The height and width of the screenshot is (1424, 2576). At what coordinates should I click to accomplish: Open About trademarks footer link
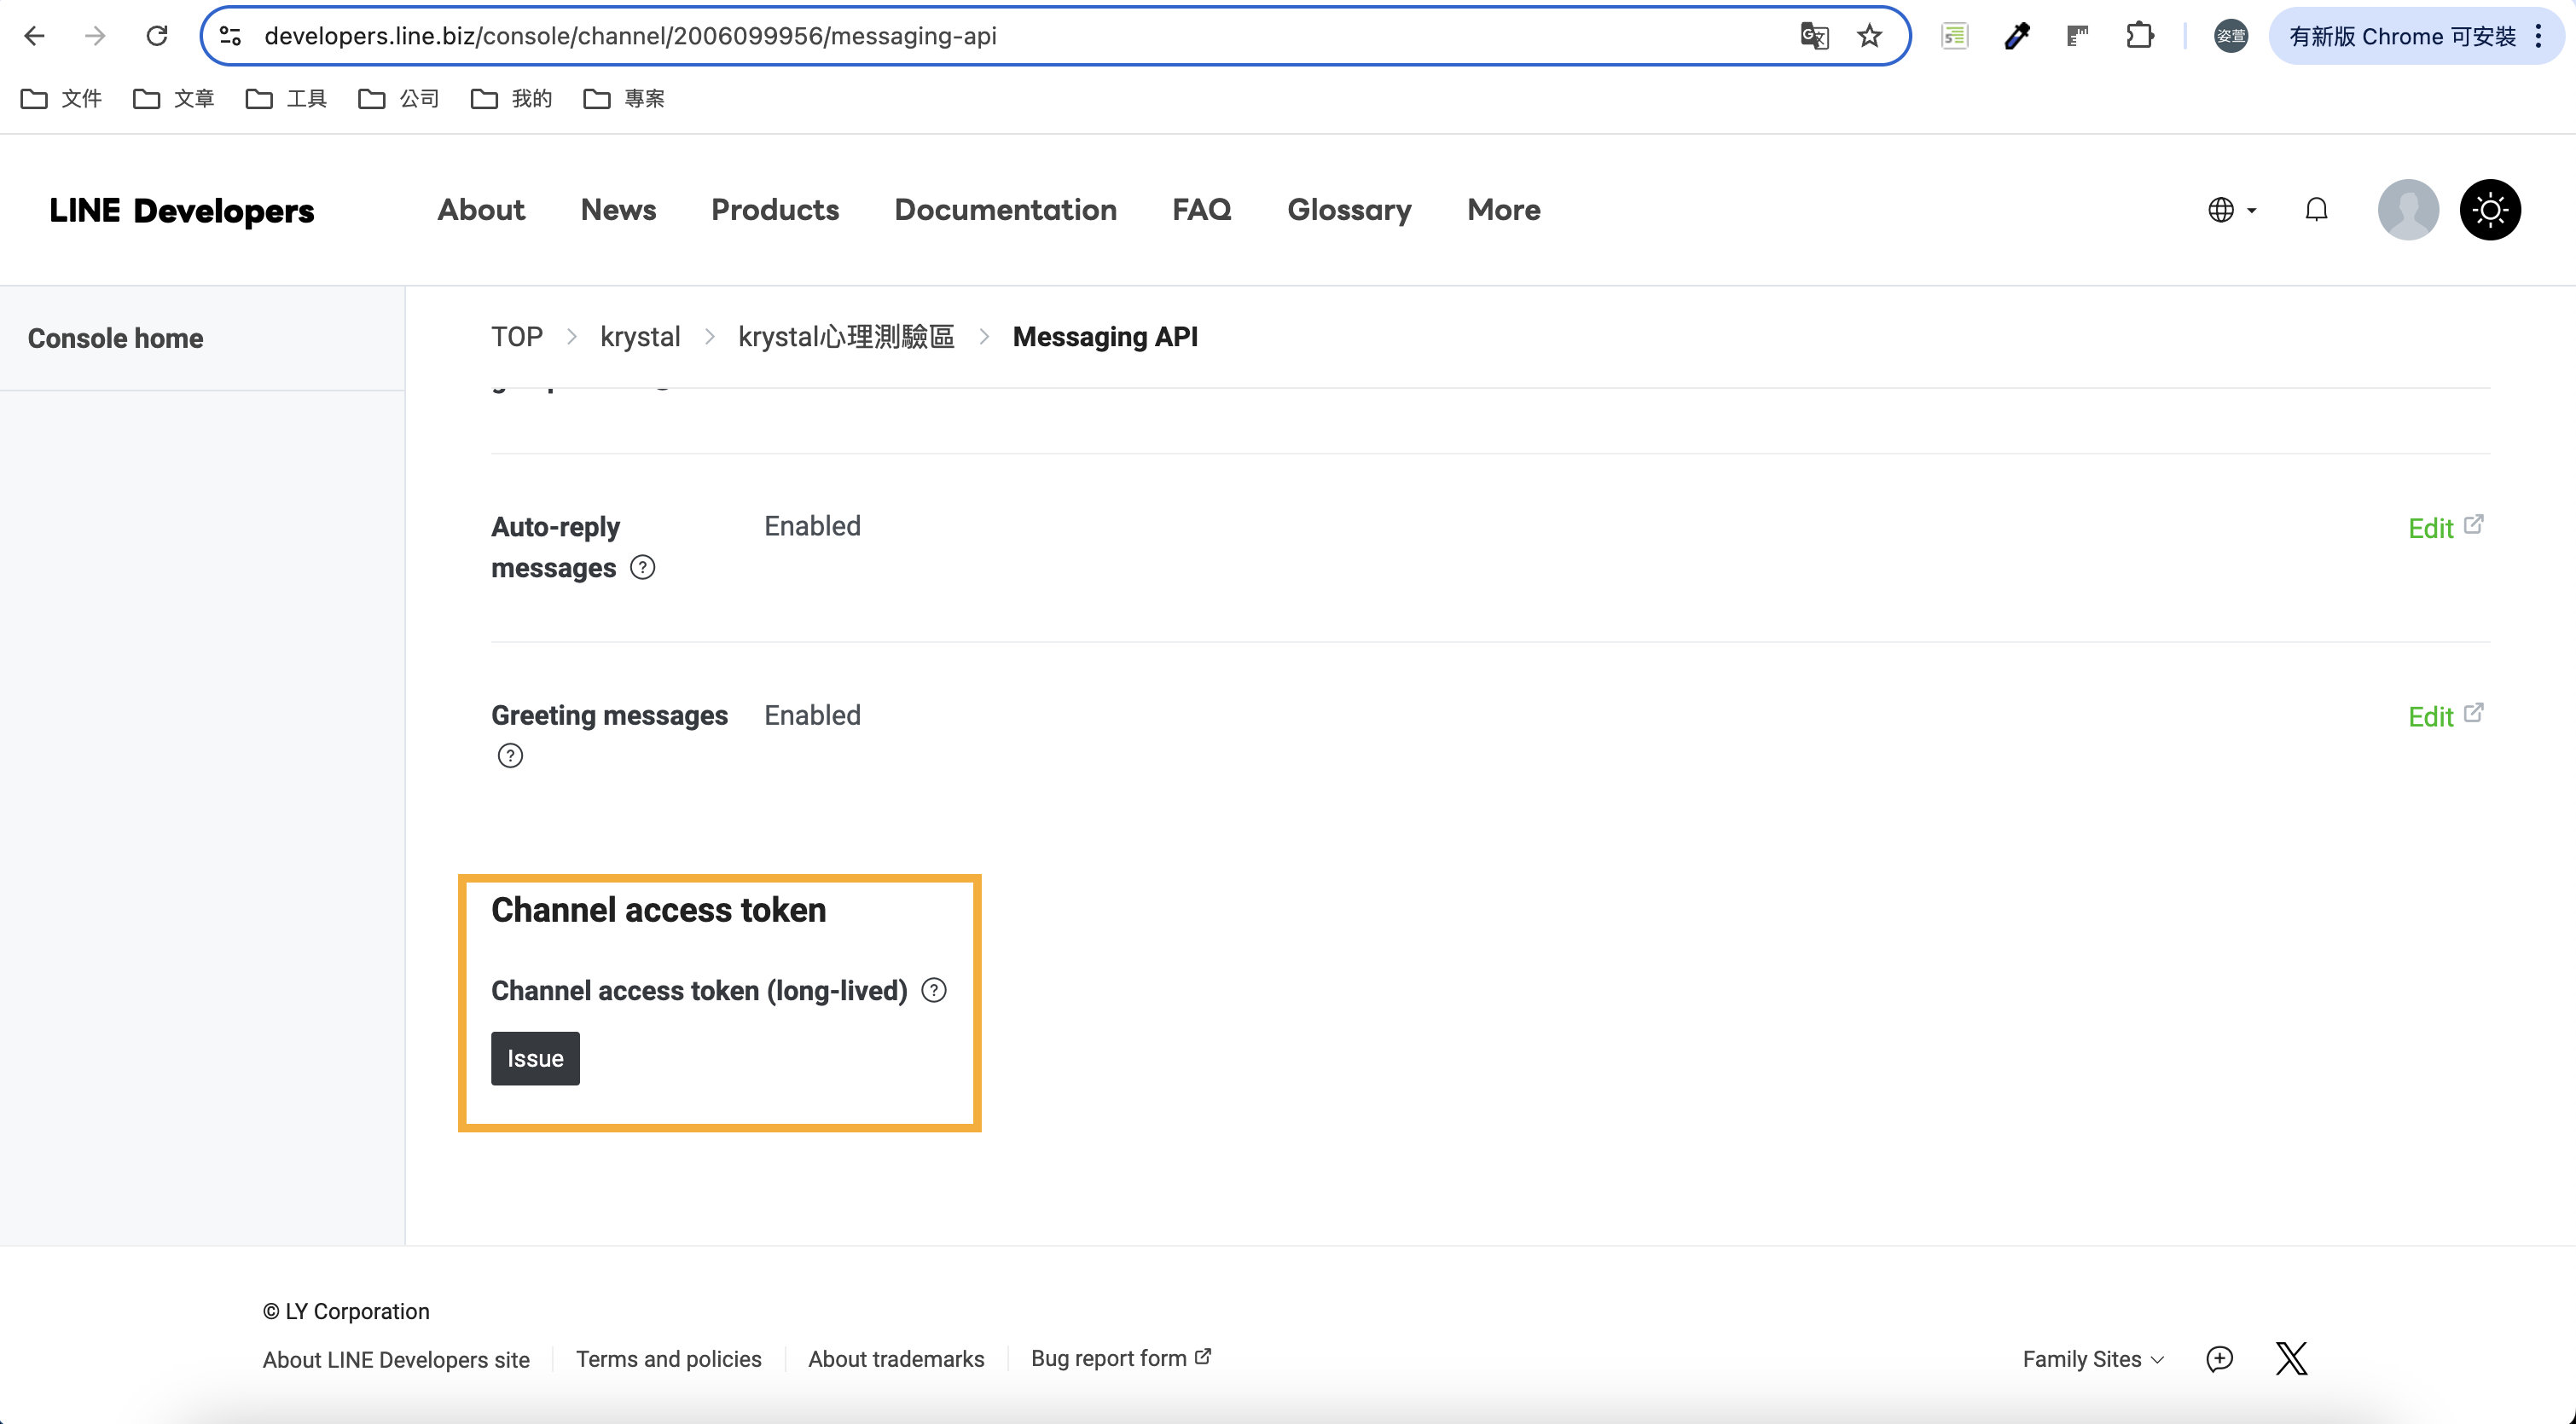(896, 1359)
